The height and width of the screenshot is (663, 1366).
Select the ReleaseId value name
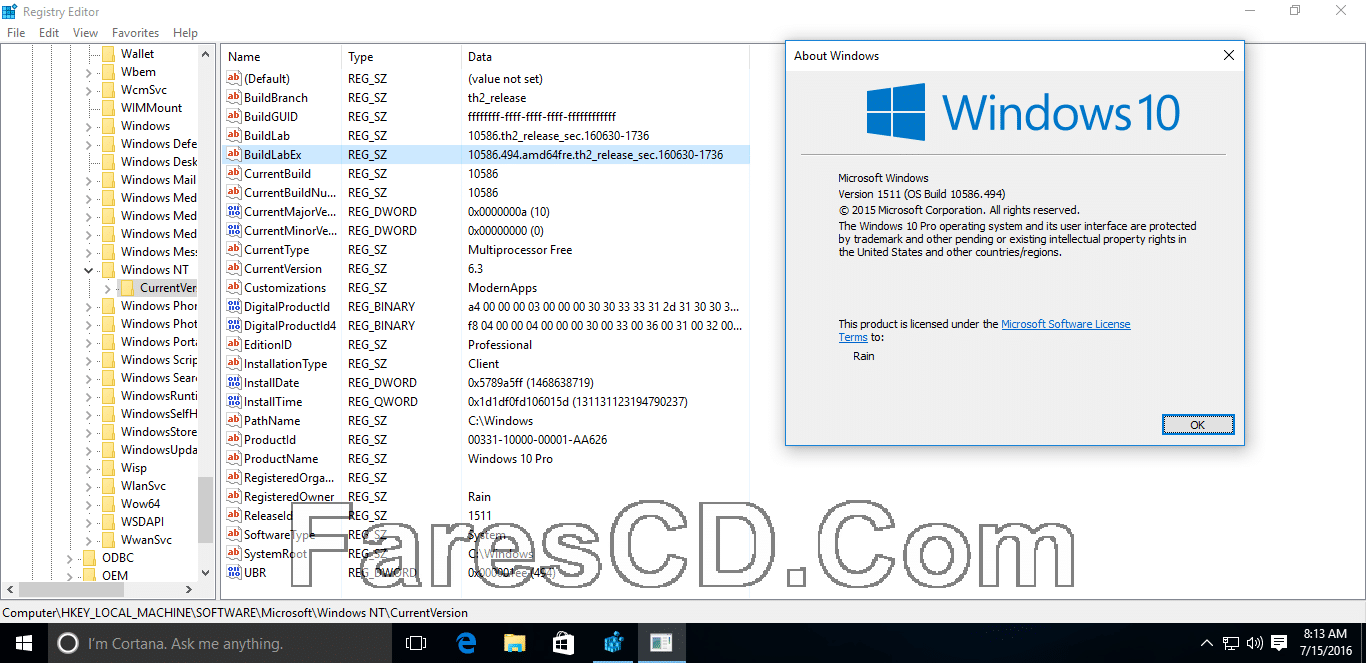pyautogui.click(x=268, y=516)
